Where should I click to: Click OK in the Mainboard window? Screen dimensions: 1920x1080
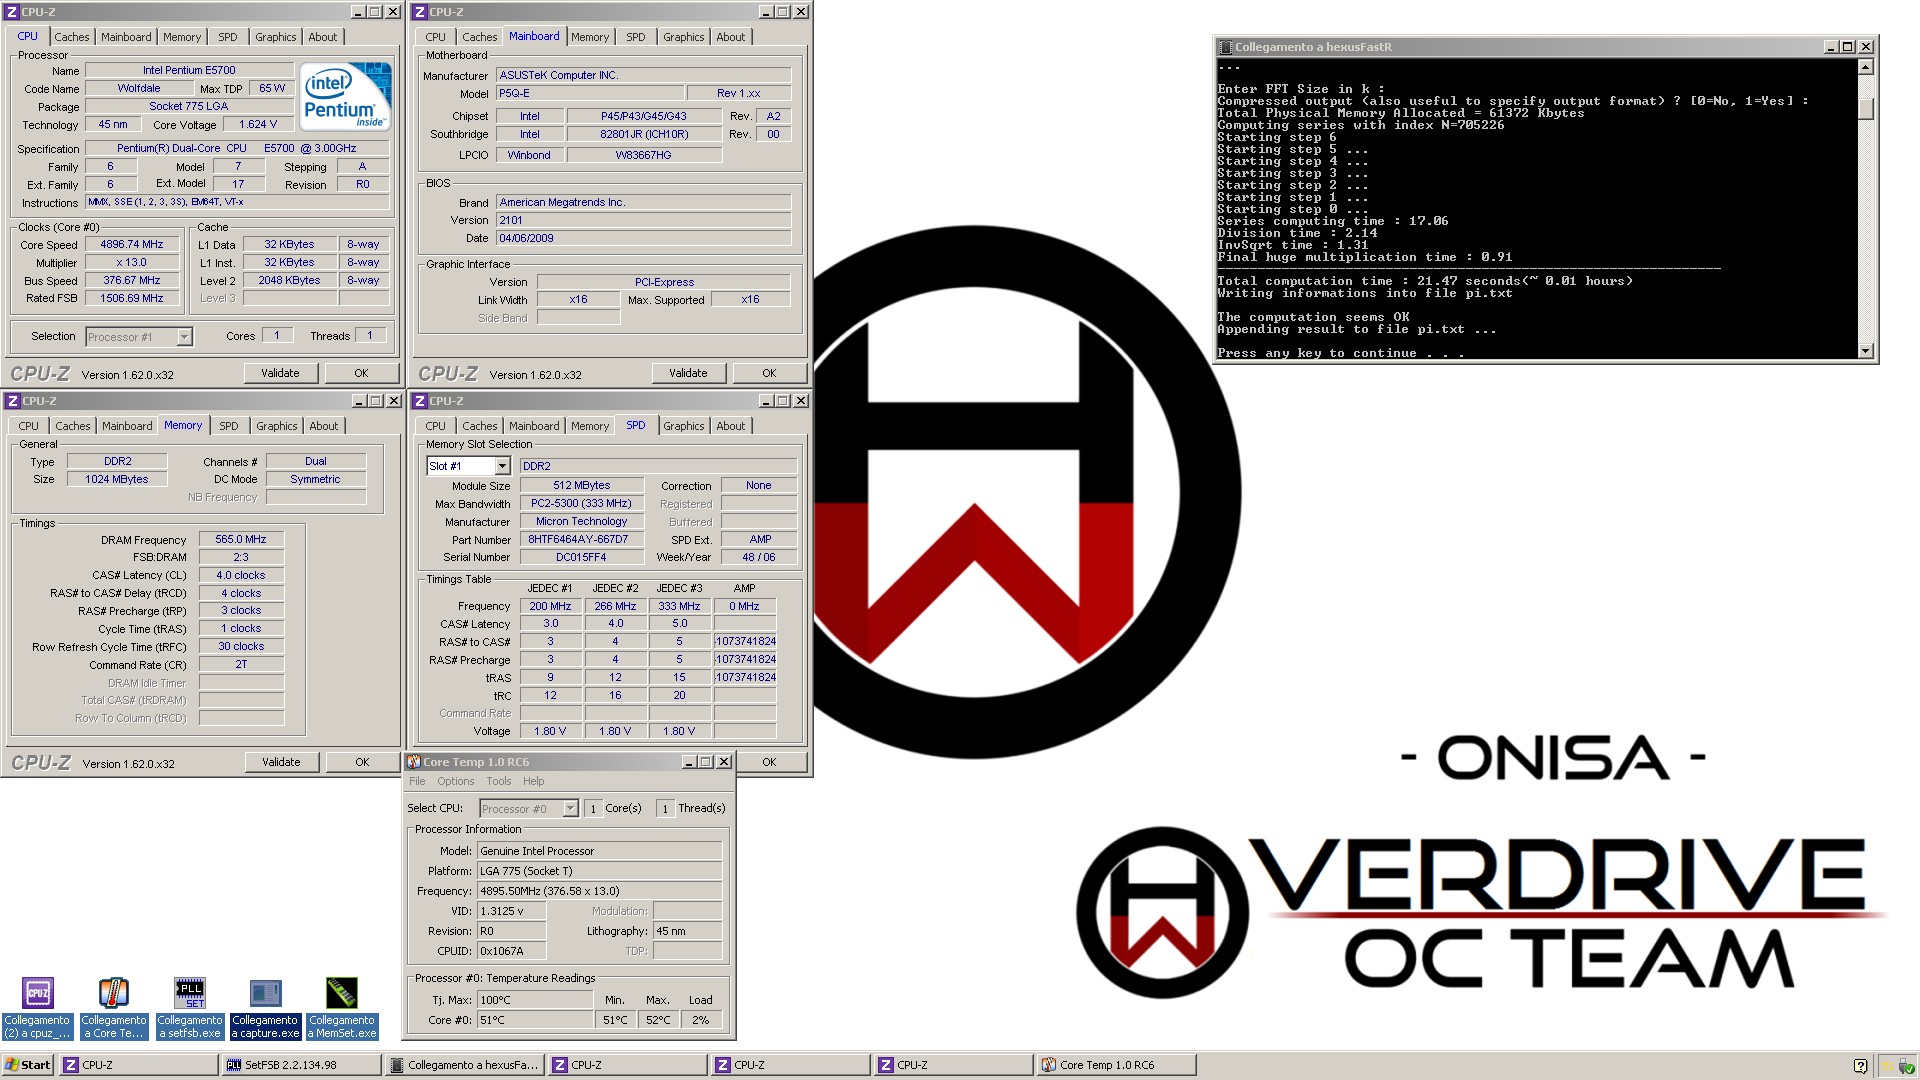click(769, 373)
